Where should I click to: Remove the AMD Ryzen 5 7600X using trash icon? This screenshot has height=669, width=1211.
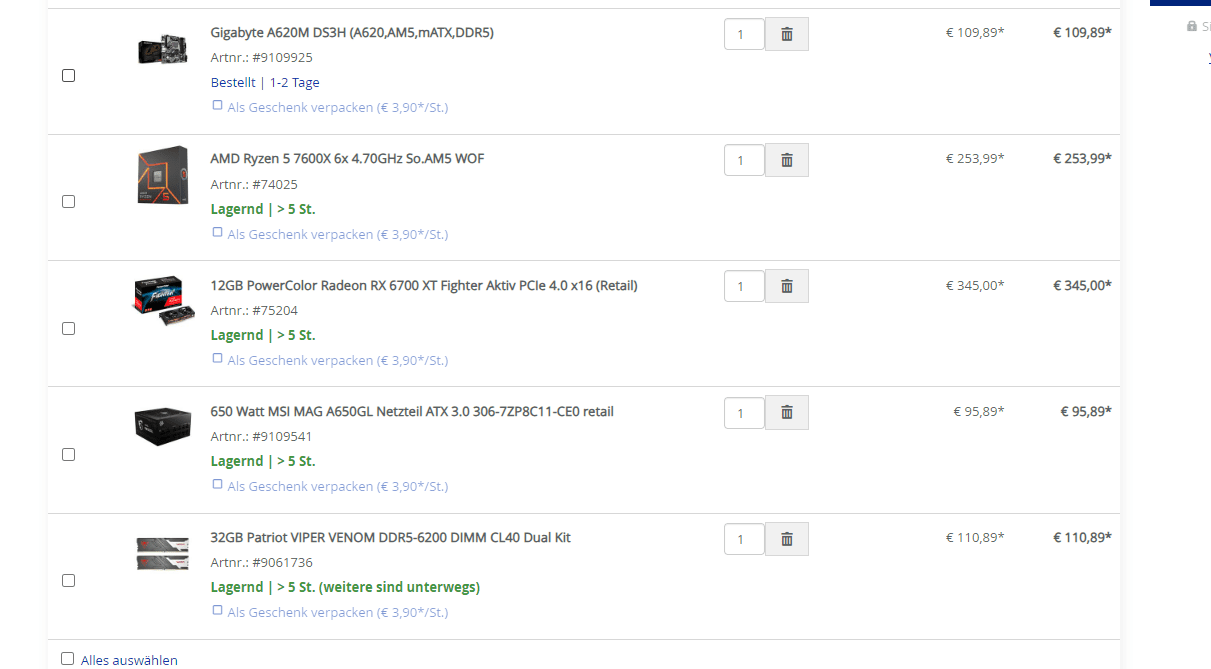(787, 160)
